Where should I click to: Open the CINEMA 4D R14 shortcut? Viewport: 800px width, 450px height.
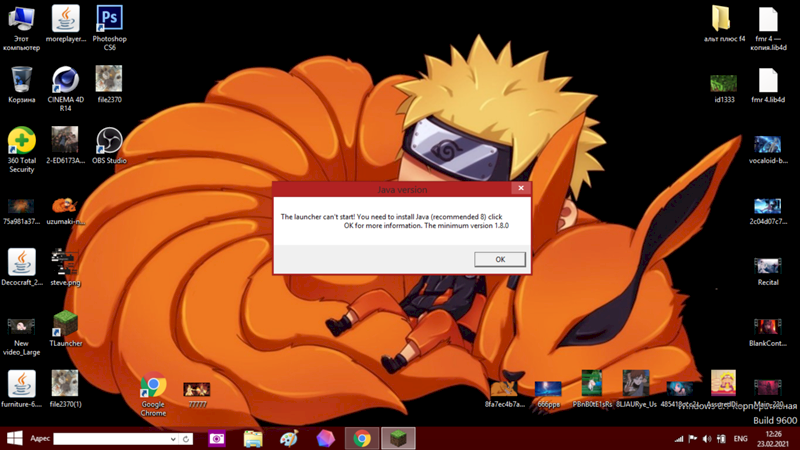[x=65, y=80]
